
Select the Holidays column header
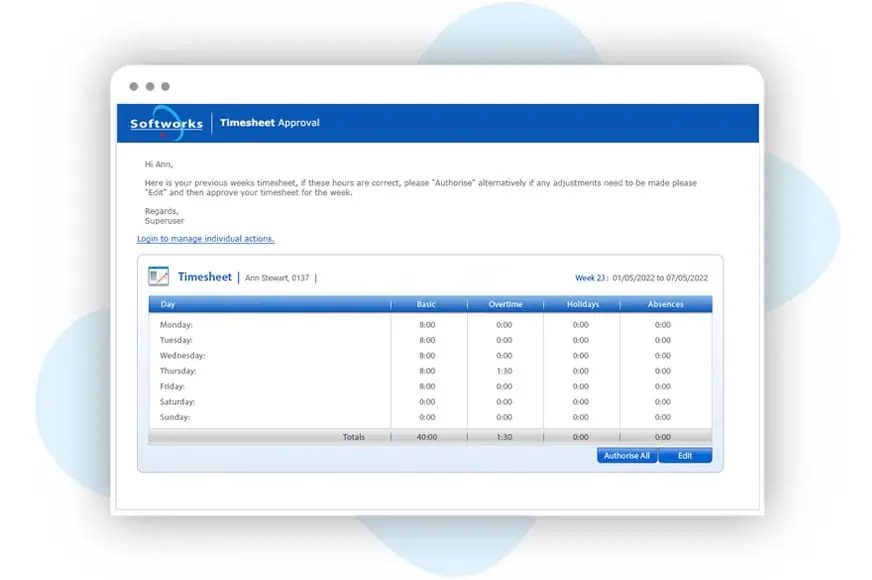[583, 304]
